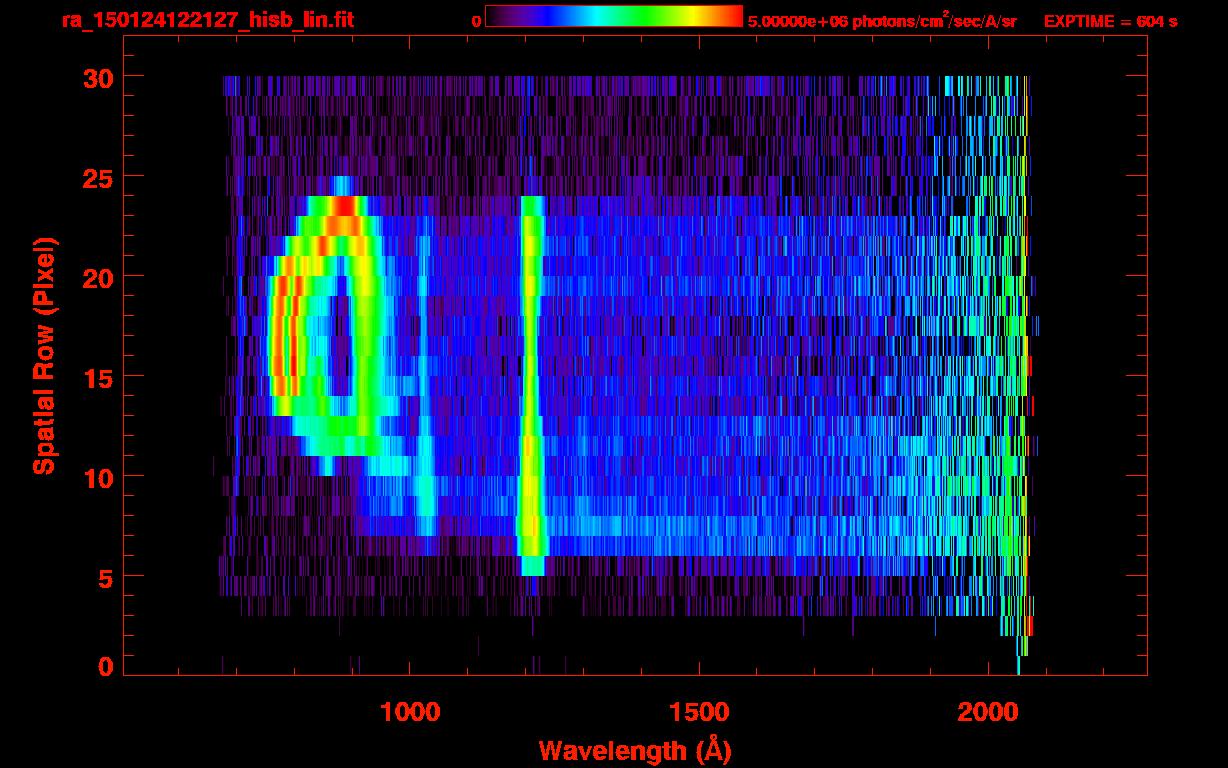Click the rainbow color scale bar

click(x=614, y=17)
